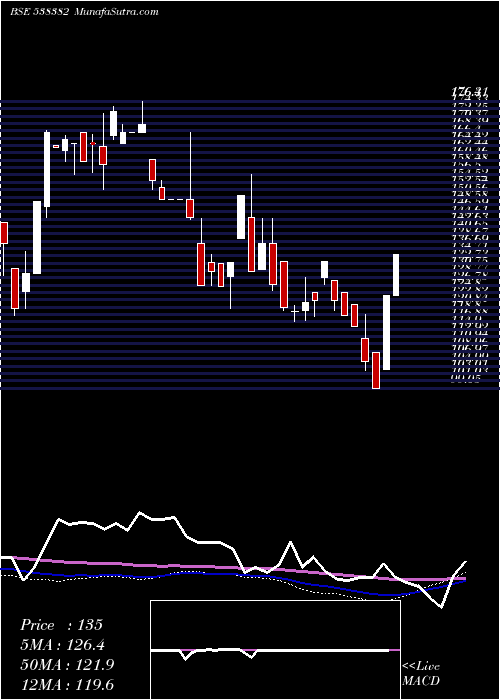
Task: Click the 'Price : 135' readout
Action: pyautogui.click(x=62, y=625)
